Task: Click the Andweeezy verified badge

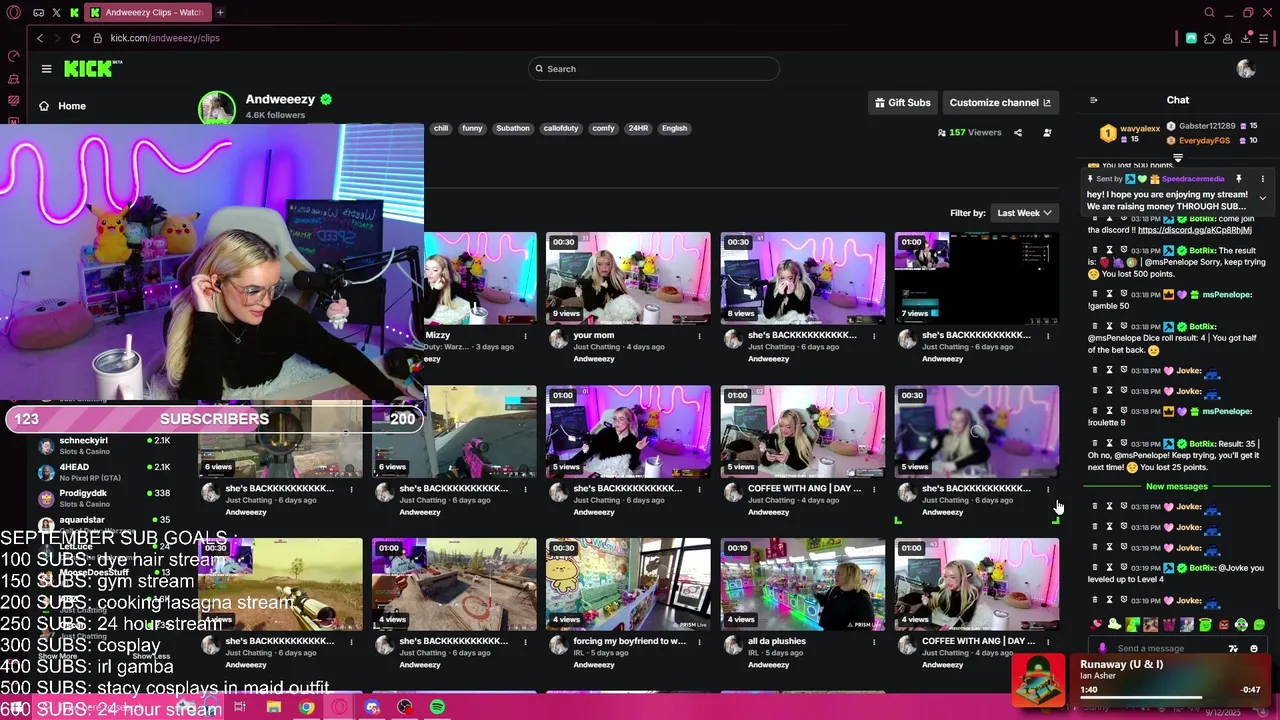Action: [x=326, y=99]
